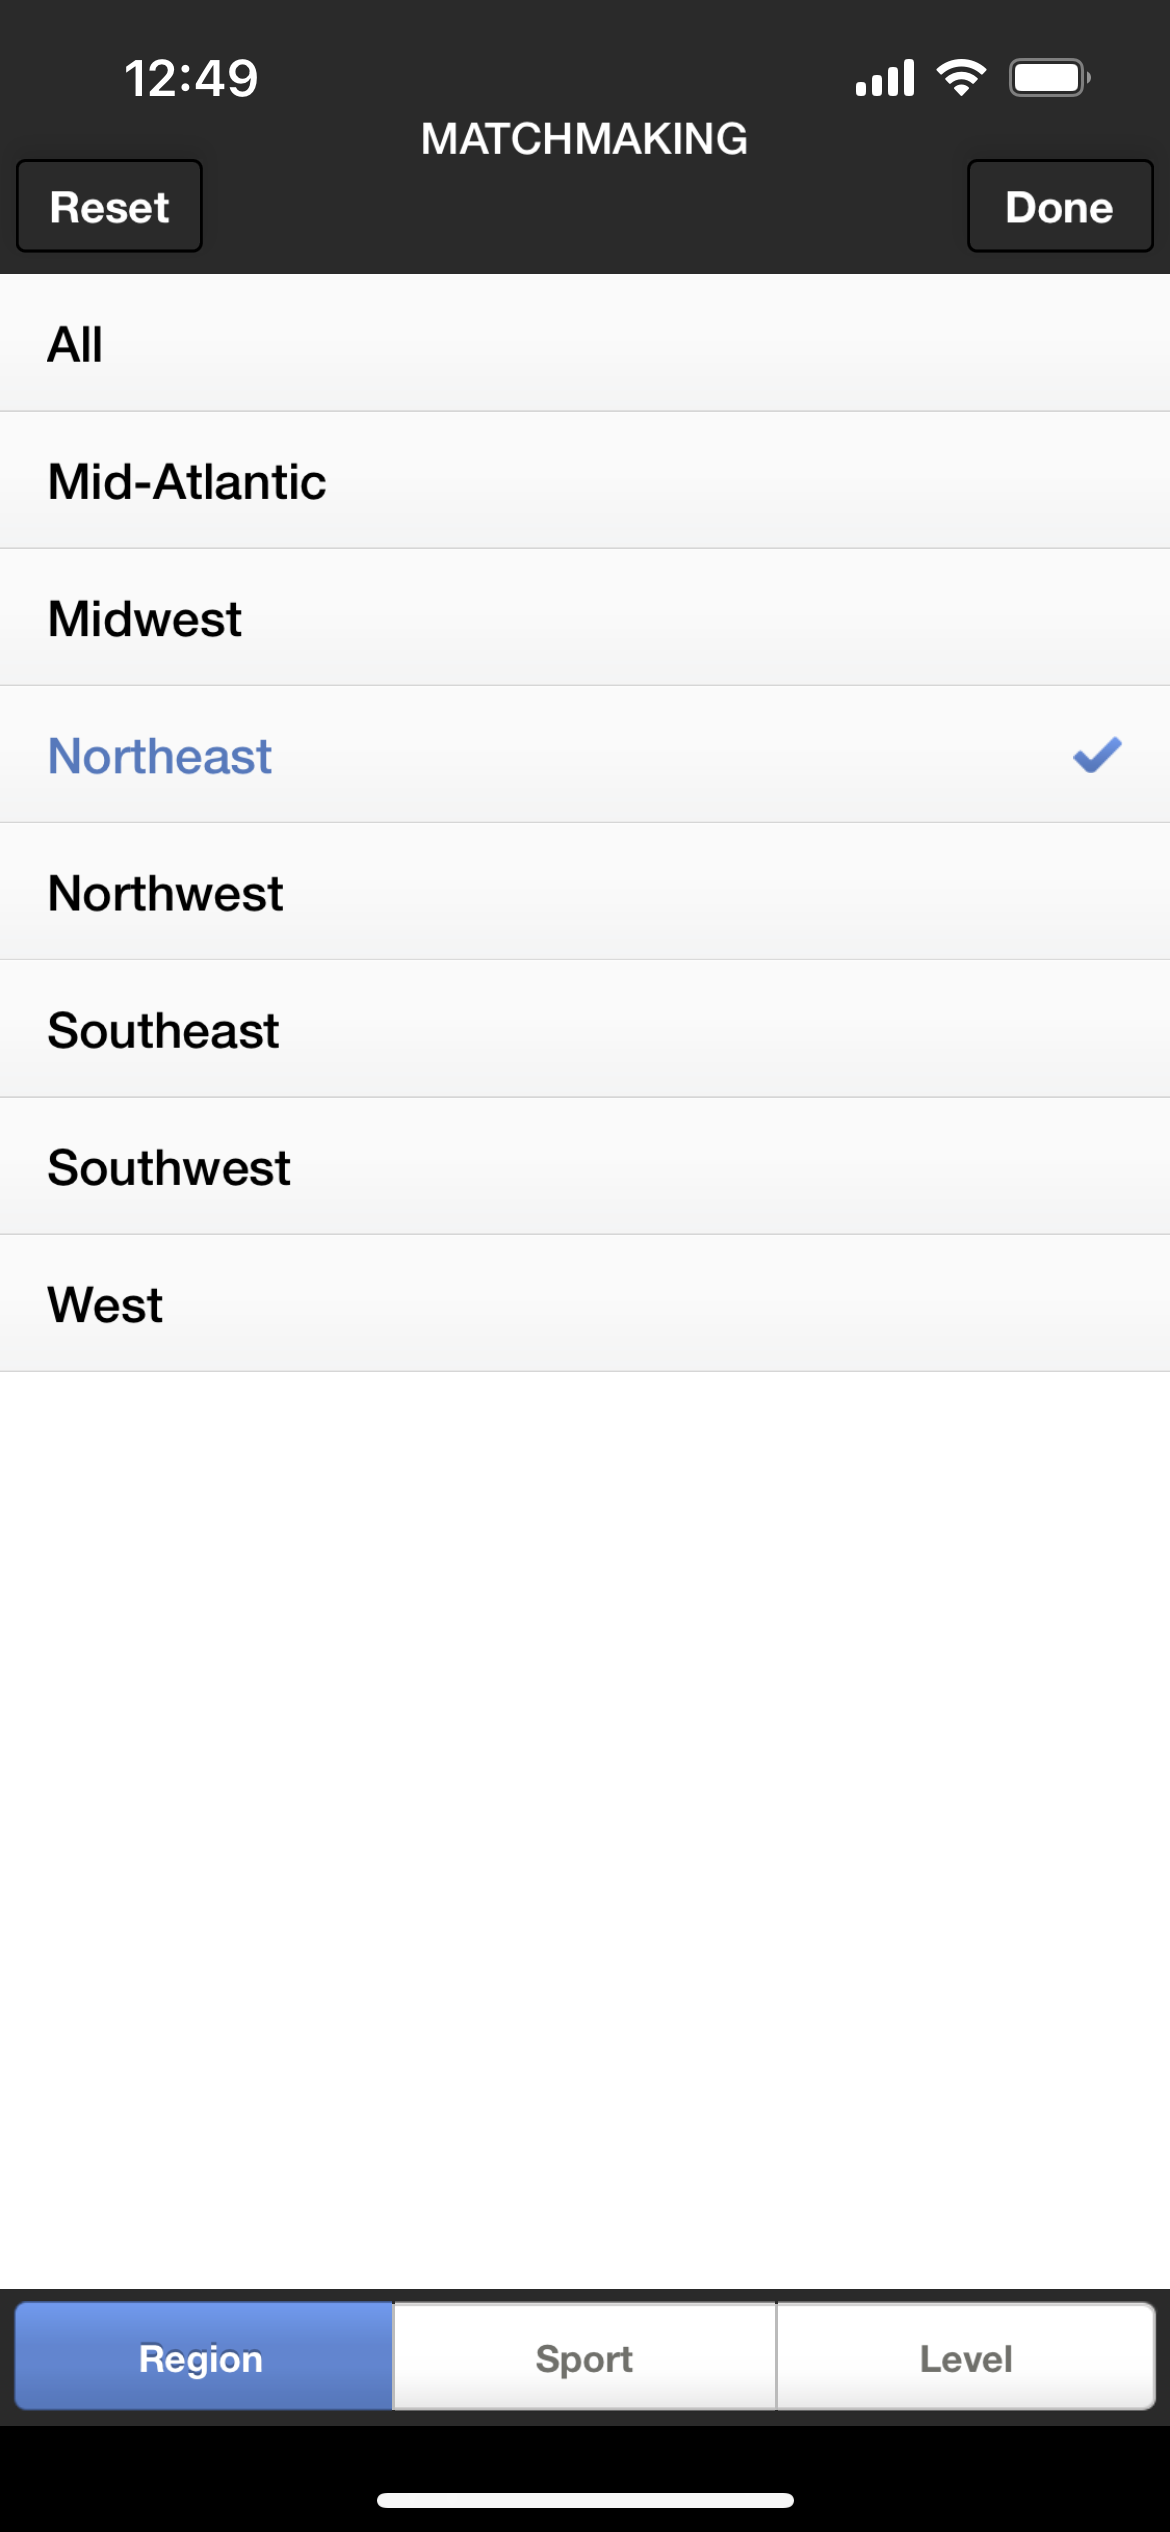Tap the Wi-Fi status icon
Image resolution: width=1170 pixels, height=2532 pixels.
click(x=961, y=77)
